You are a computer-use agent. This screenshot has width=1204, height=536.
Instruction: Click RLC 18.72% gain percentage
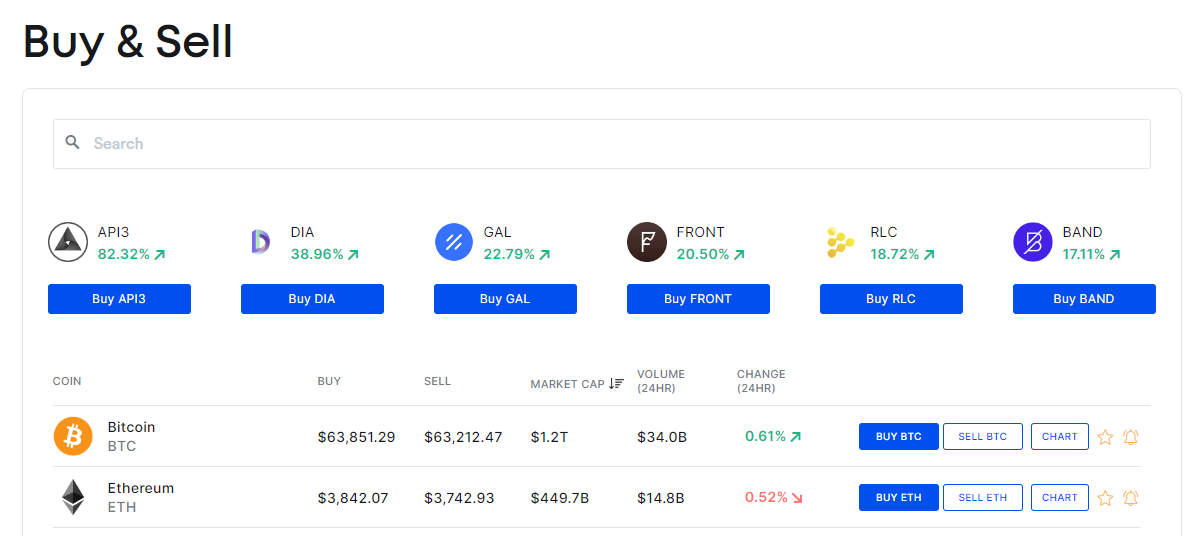896,254
